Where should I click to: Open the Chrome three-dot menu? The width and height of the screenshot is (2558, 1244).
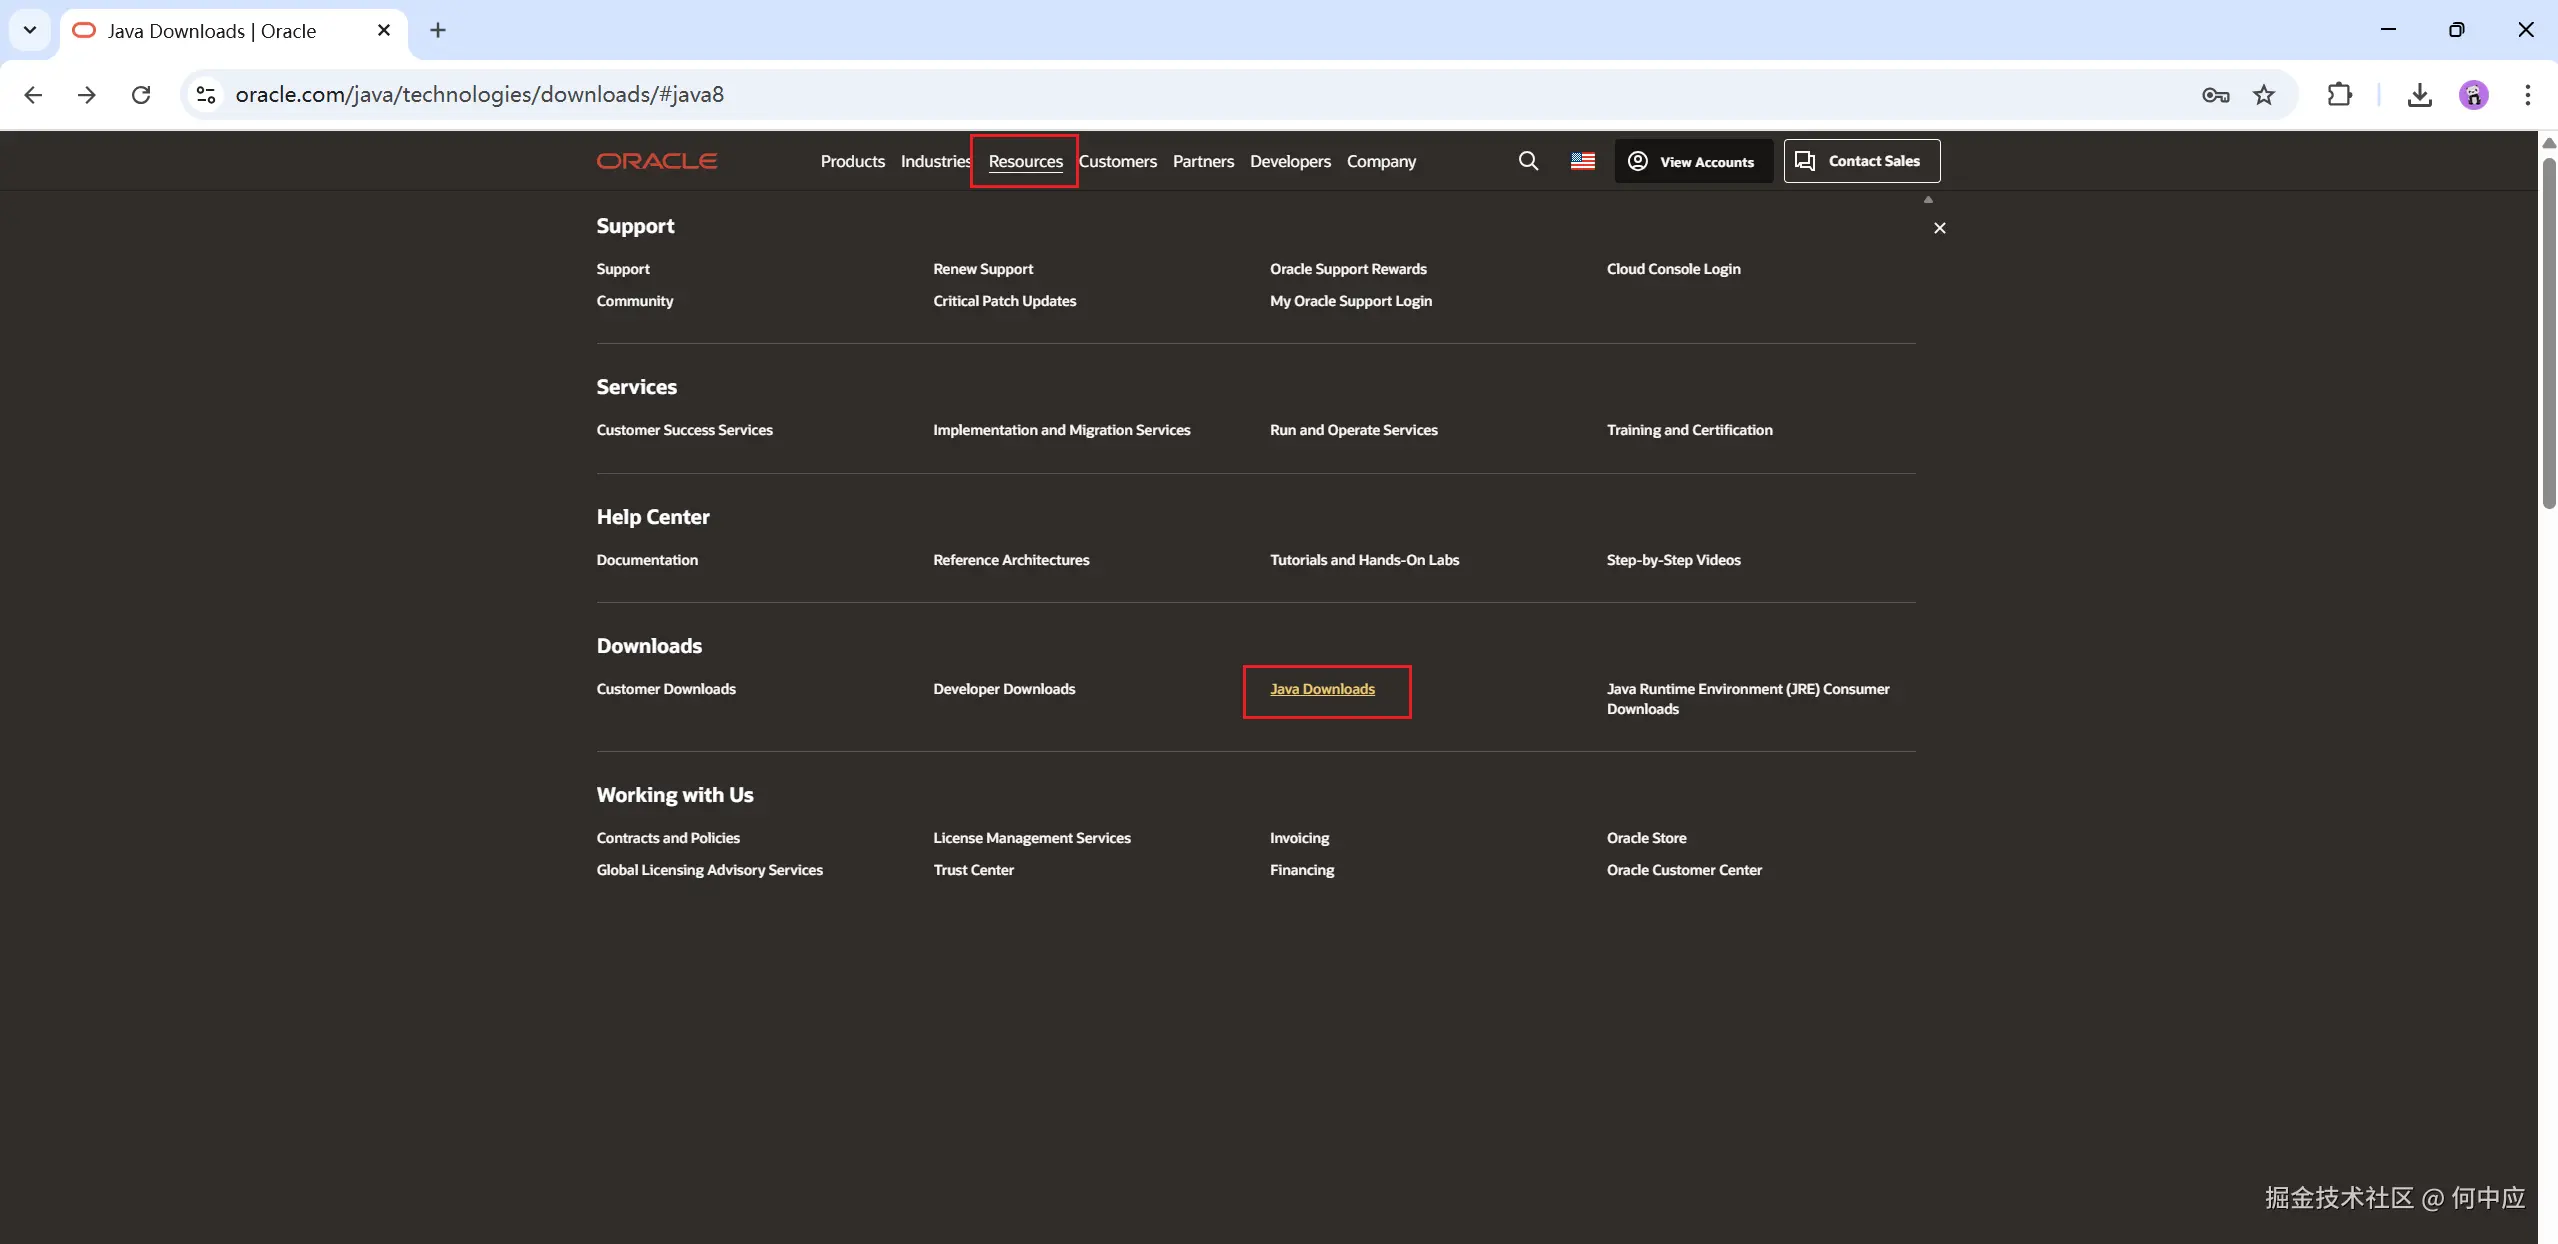(x=2527, y=95)
